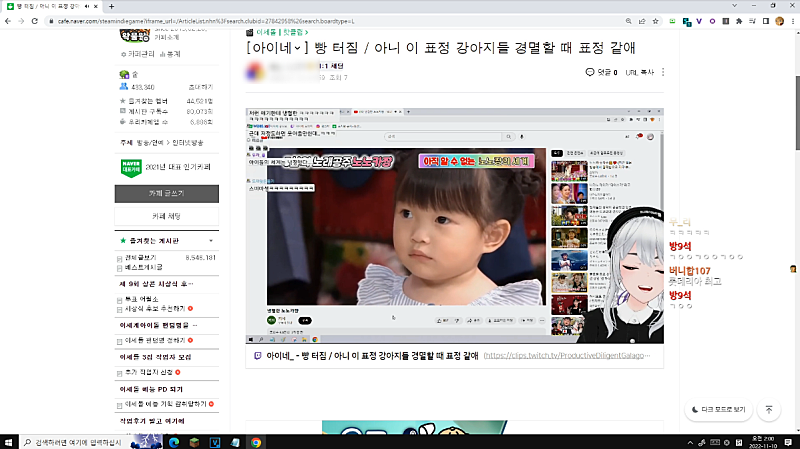Click the 초대하기 invite link
The height and width of the screenshot is (449, 800).
pos(201,87)
